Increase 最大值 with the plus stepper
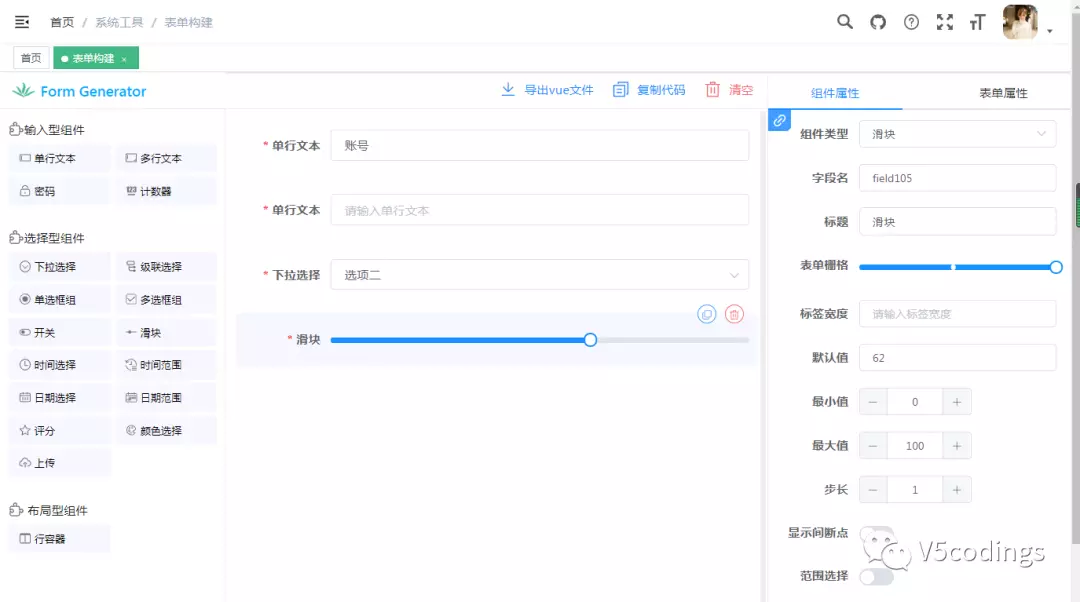This screenshot has height=602, width=1080. (957, 445)
